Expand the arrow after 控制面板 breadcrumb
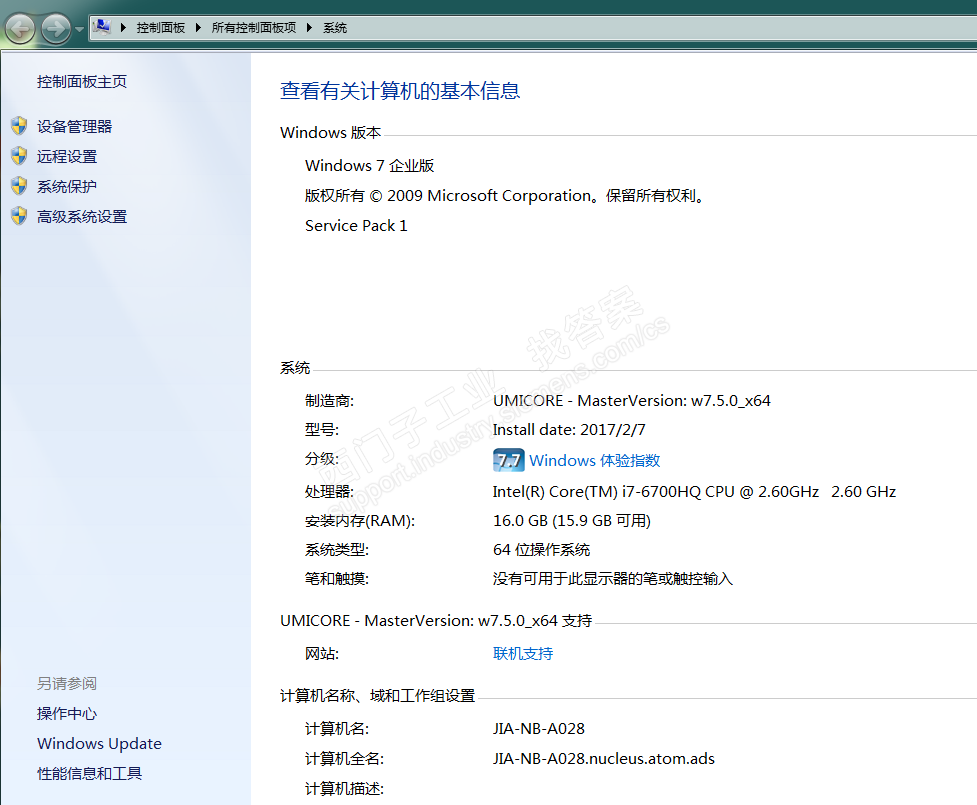Image resolution: width=977 pixels, height=805 pixels. coord(198,27)
